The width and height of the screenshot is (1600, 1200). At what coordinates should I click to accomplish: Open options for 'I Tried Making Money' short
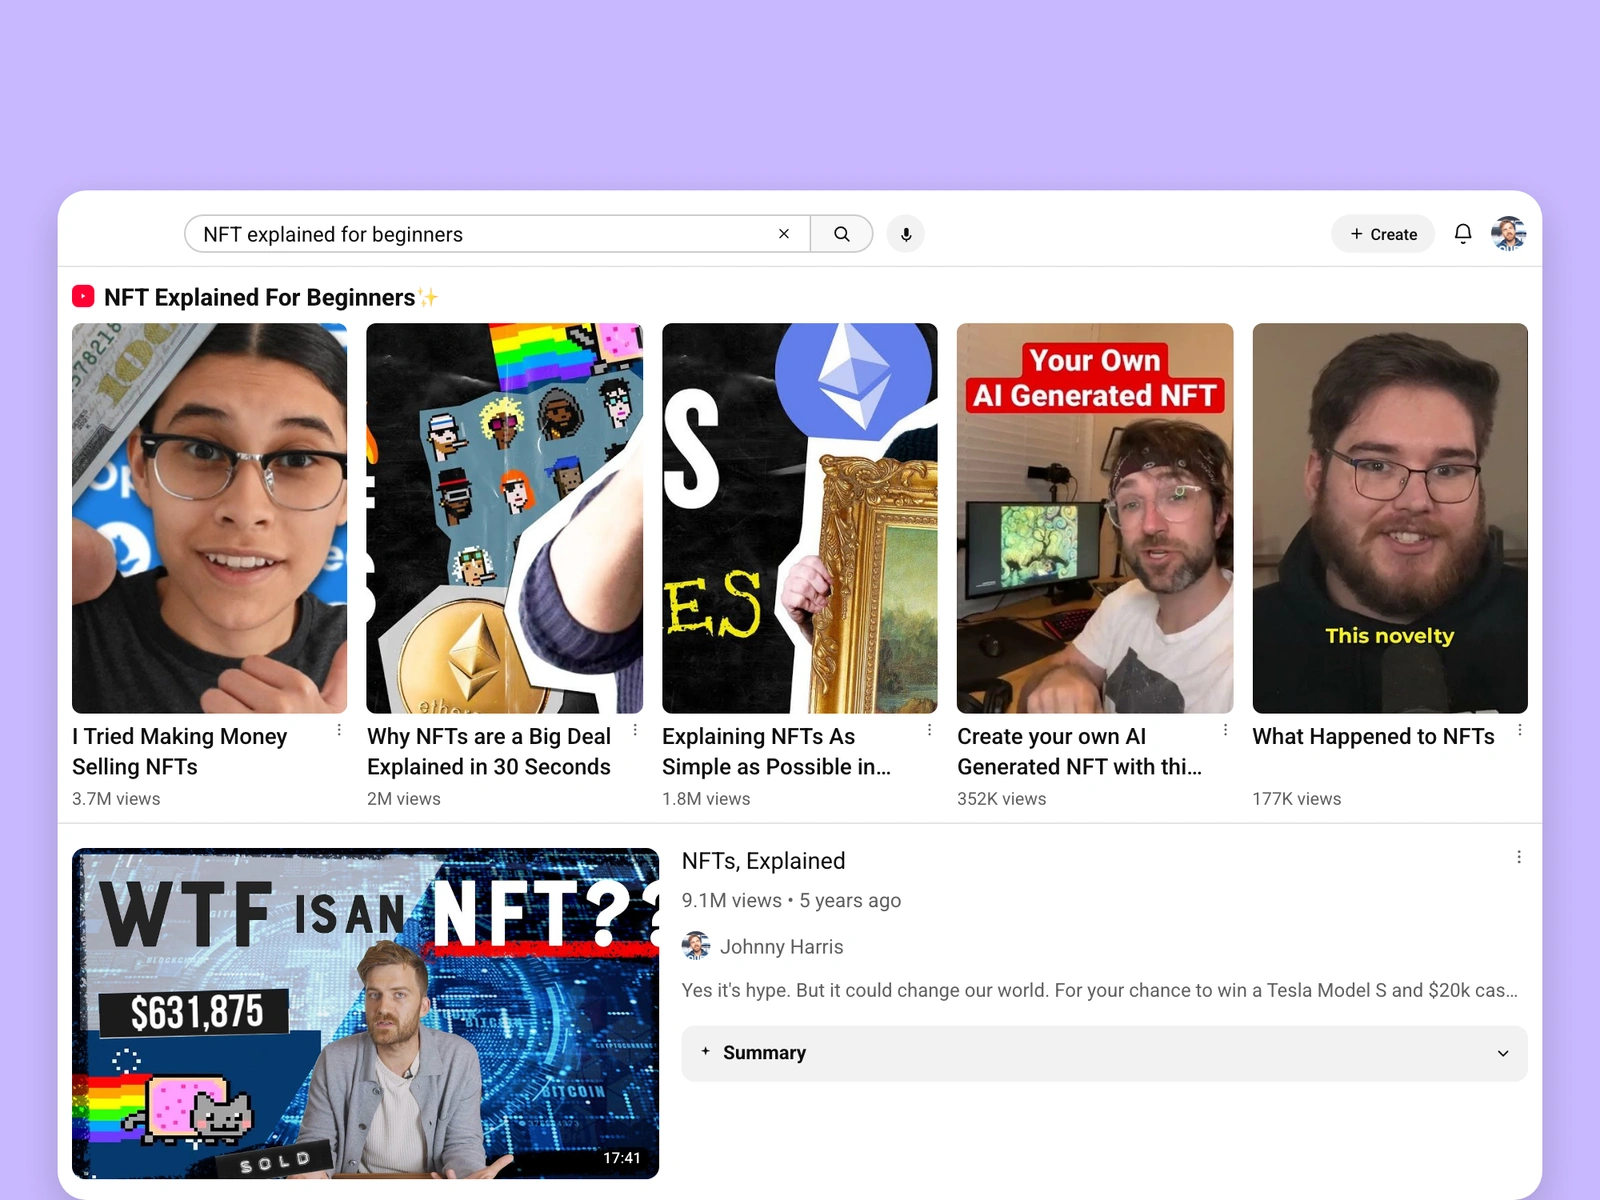click(339, 730)
